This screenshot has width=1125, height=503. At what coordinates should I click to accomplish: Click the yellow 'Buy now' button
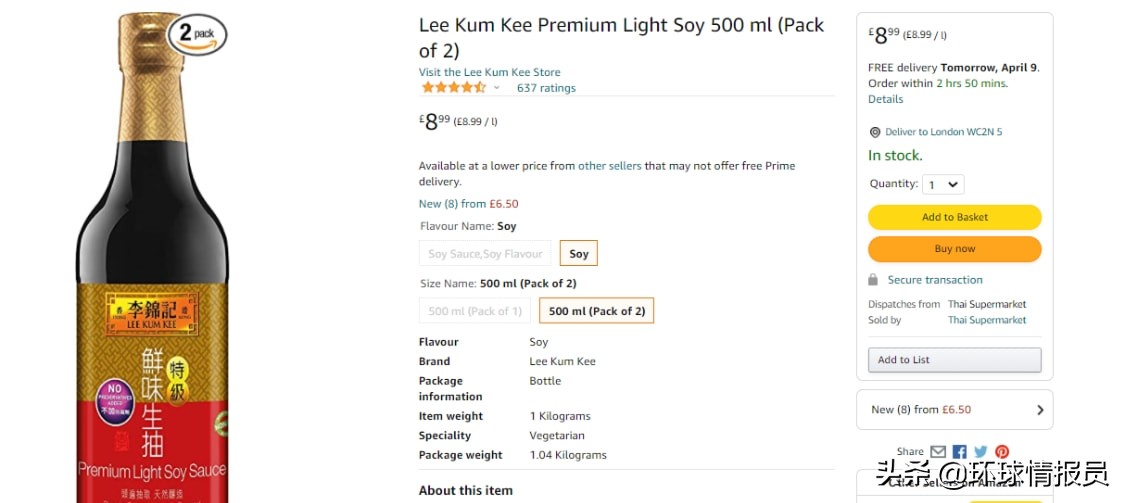click(954, 249)
